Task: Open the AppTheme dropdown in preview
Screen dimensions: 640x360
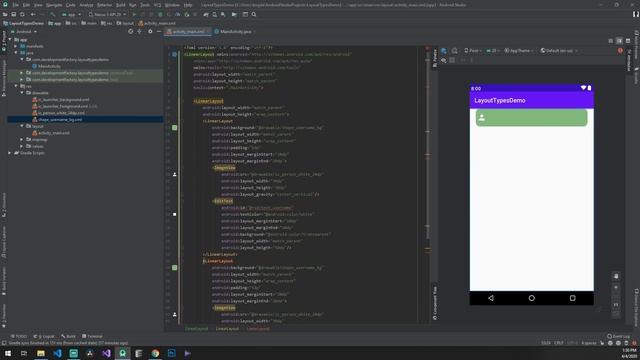Action: point(519,51)
